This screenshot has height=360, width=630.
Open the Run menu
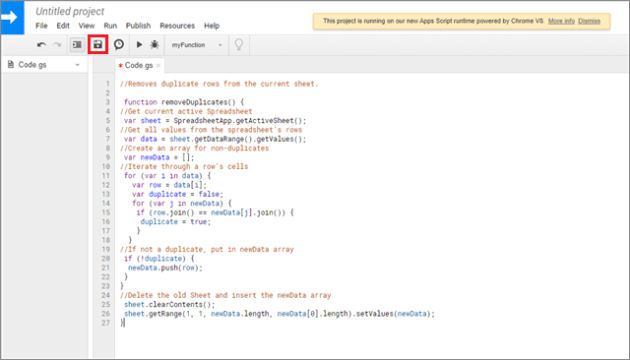[x=110, y=26]
